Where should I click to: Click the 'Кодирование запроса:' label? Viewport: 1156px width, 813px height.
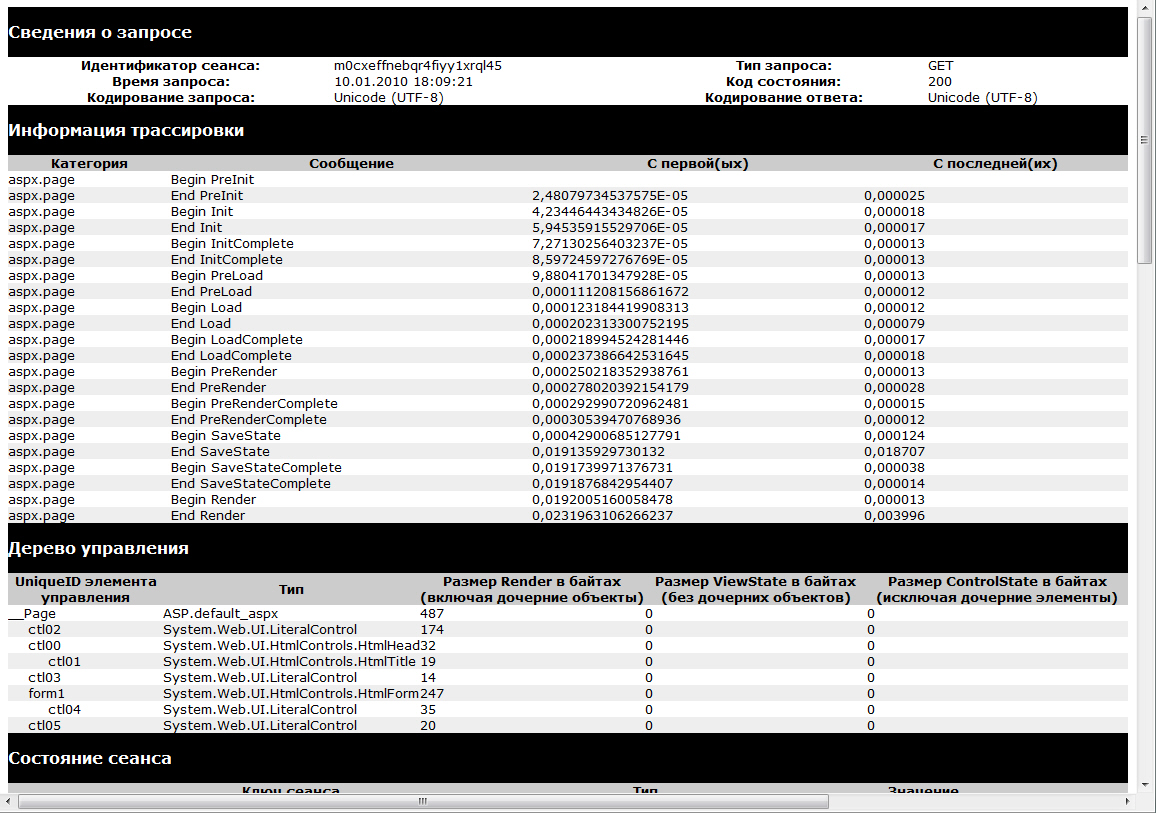pyautogui.click(x=171, y=98)
